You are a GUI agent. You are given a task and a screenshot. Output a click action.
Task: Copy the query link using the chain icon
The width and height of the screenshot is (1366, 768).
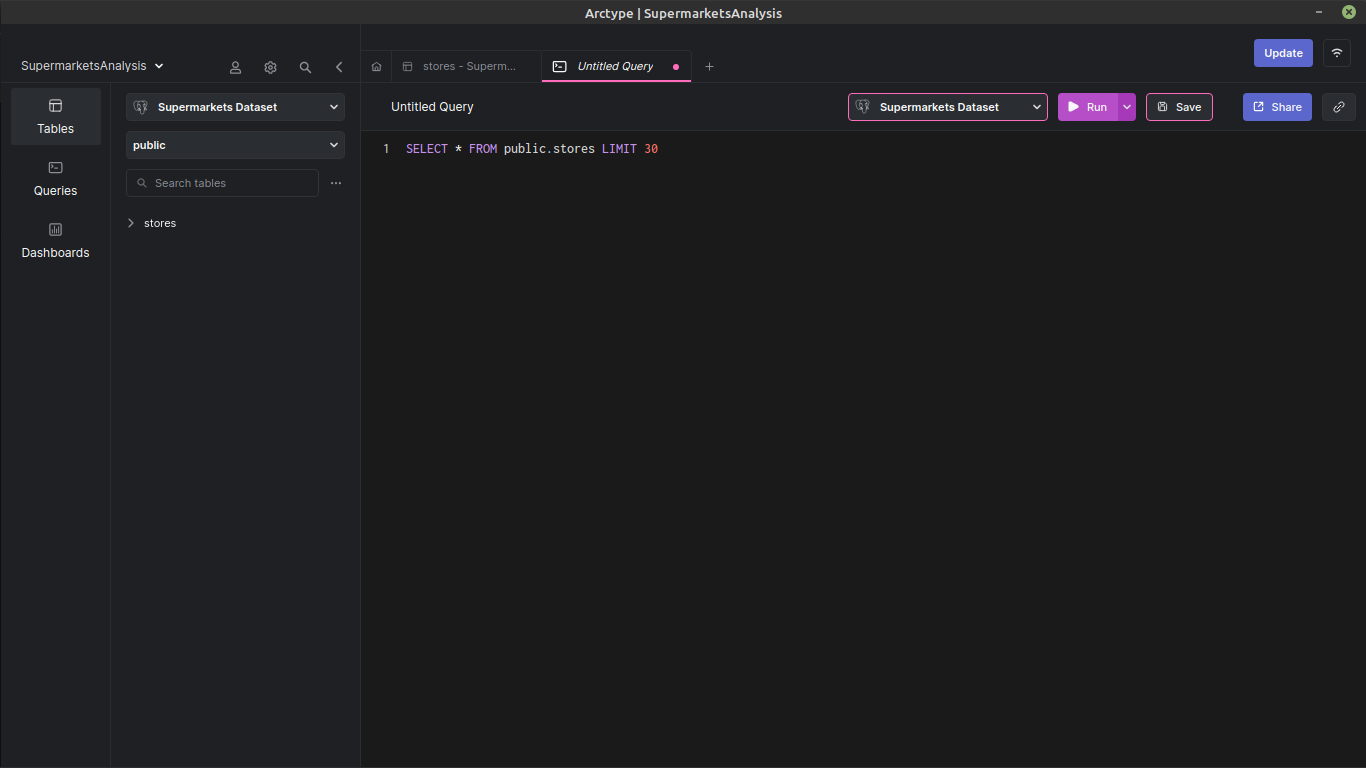click(x=1338, y=107)
